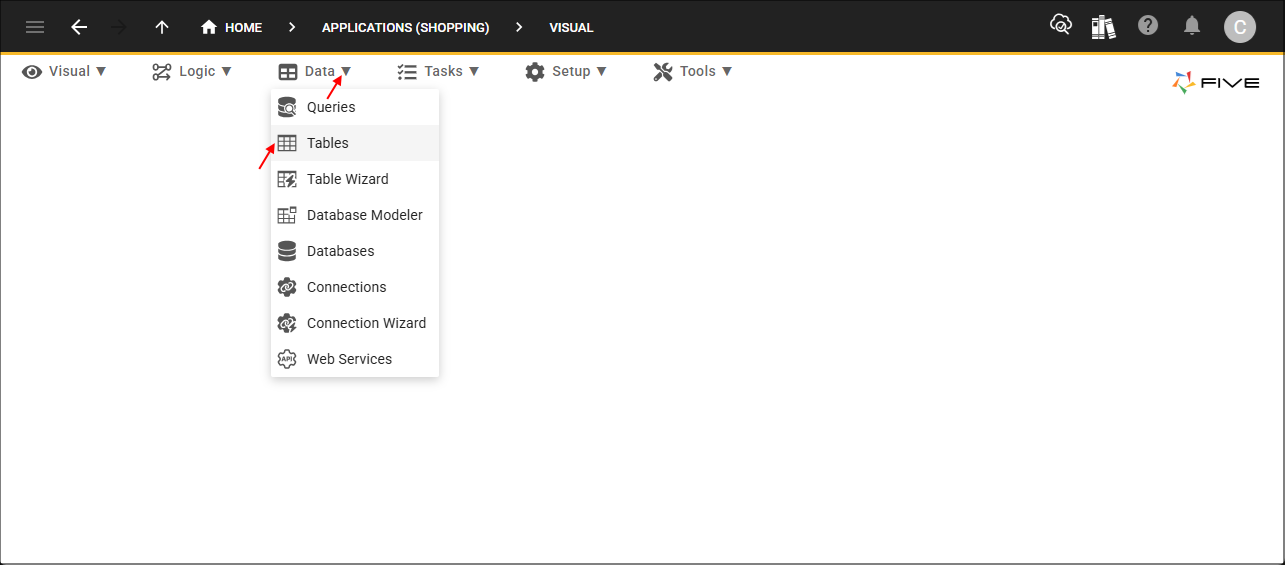Select Connection Wizard menu item
The image size is (1285, 565).
point(366,323)
